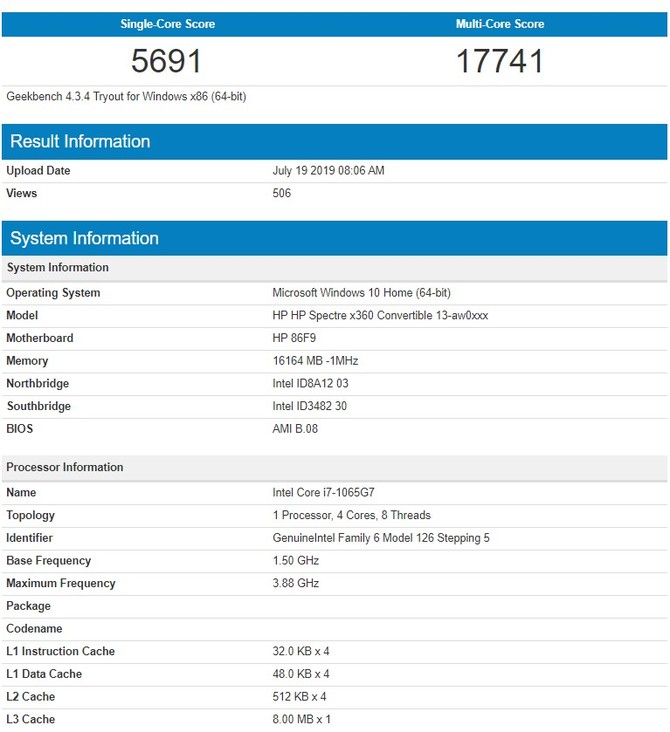The height and width of the screenshot is (732, 670).
Task: Select the date July 19 2019 08:06 AM
Action: pyautogui.click(x=328, y=170)
